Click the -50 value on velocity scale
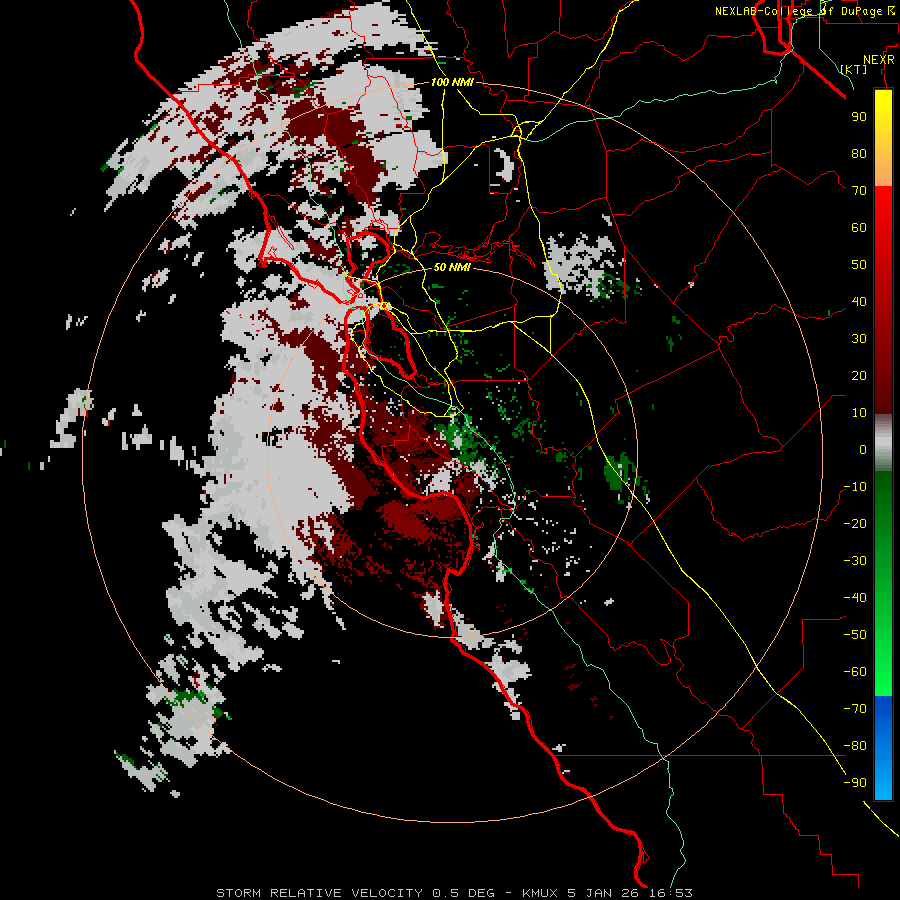This screenshot has height=900, width=900. (x=855, y=635)
